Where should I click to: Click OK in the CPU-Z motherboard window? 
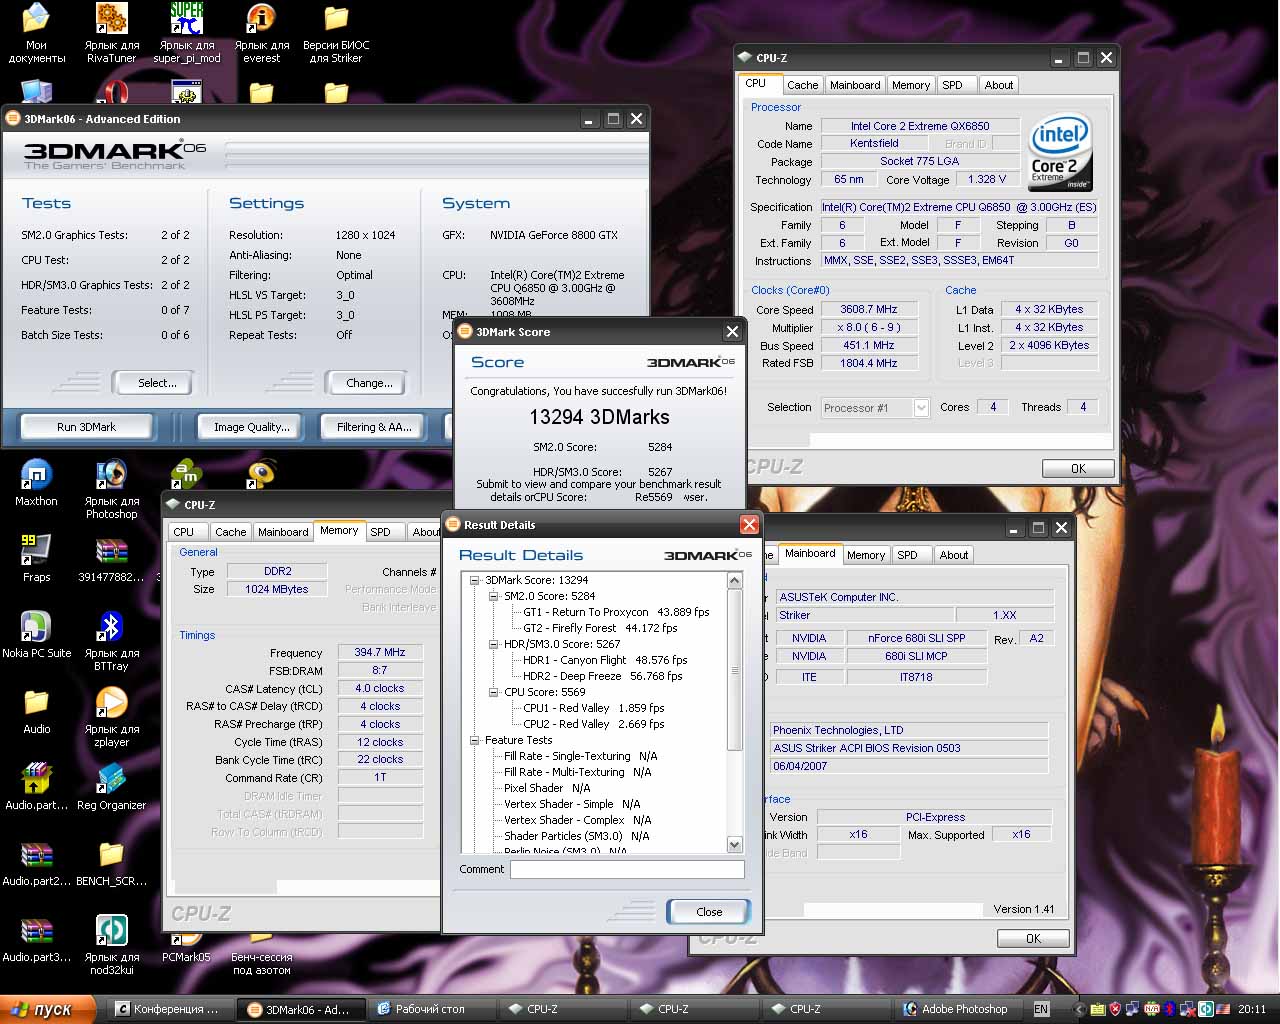click(1033, 938)
